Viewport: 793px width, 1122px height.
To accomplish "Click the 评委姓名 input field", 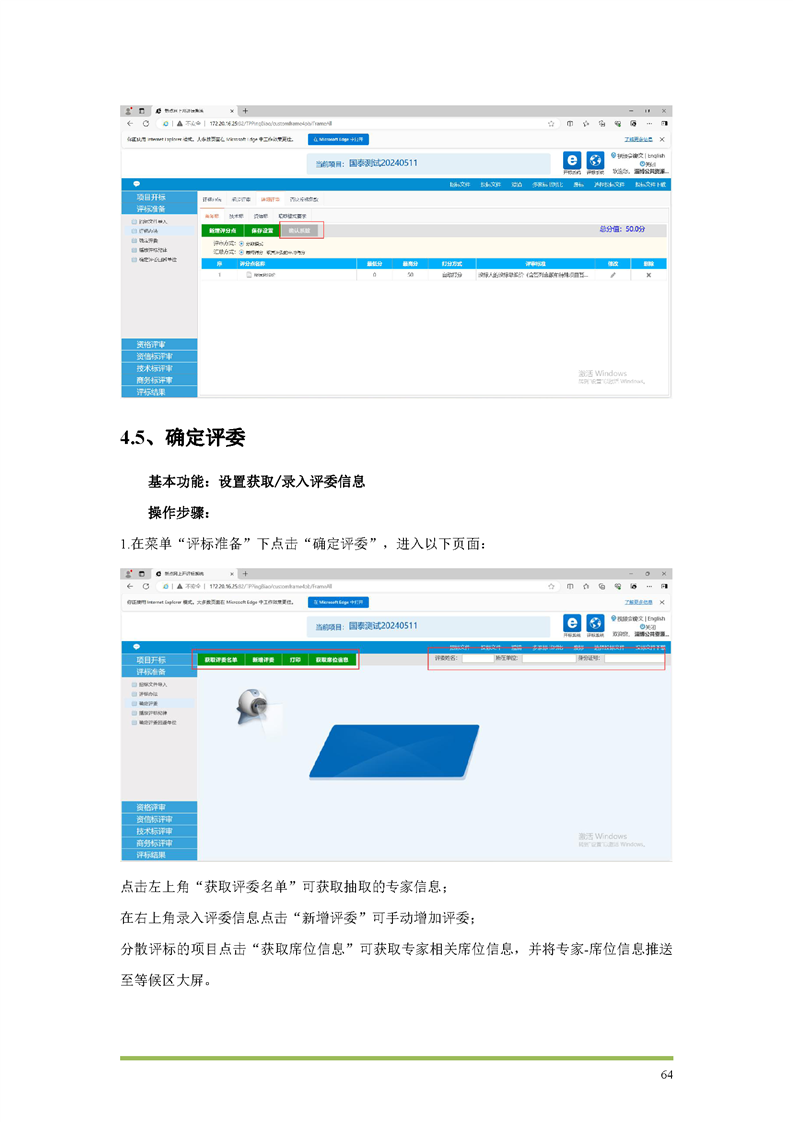I will coord(475,659).
